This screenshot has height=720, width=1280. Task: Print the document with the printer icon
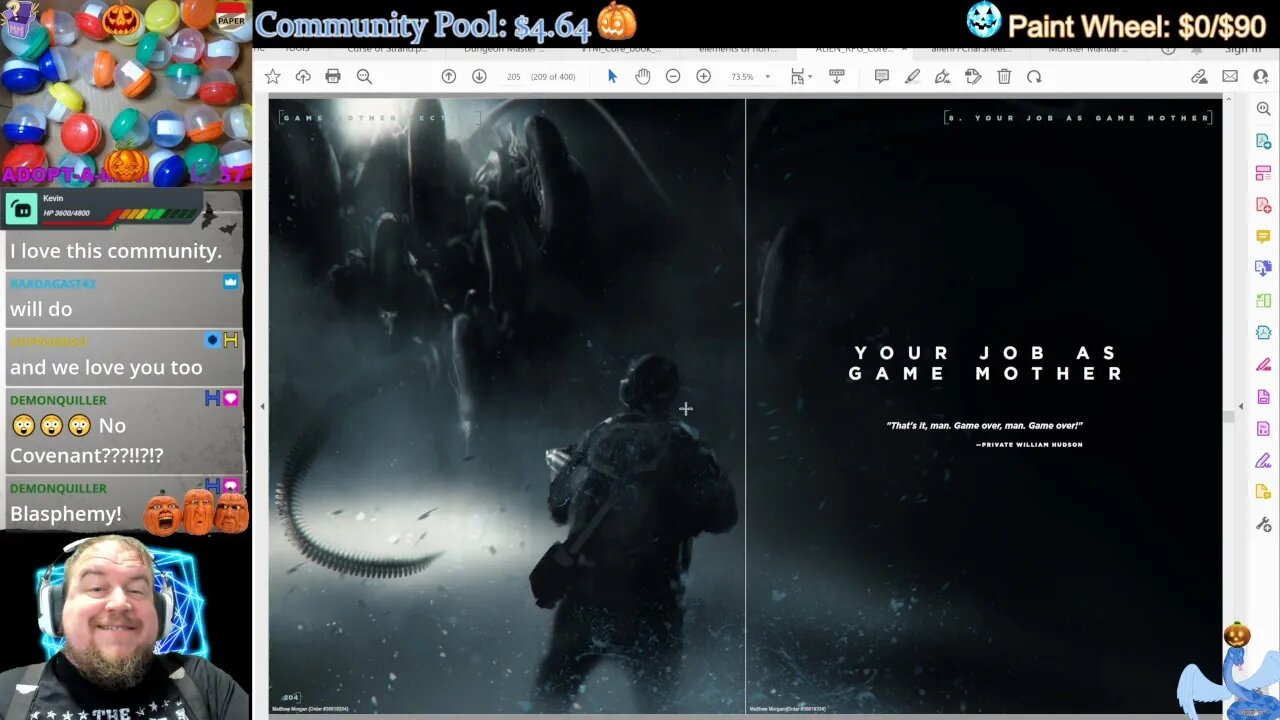click(333, 77)
